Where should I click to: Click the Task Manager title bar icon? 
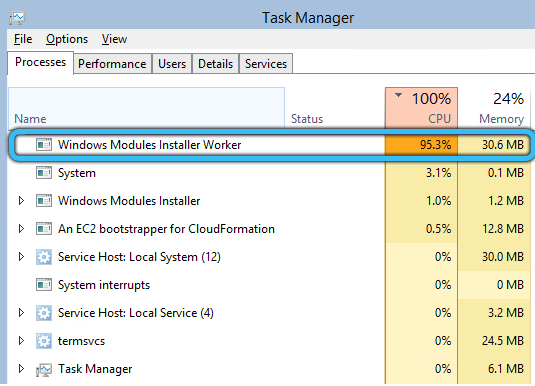[x=17, y=18]
